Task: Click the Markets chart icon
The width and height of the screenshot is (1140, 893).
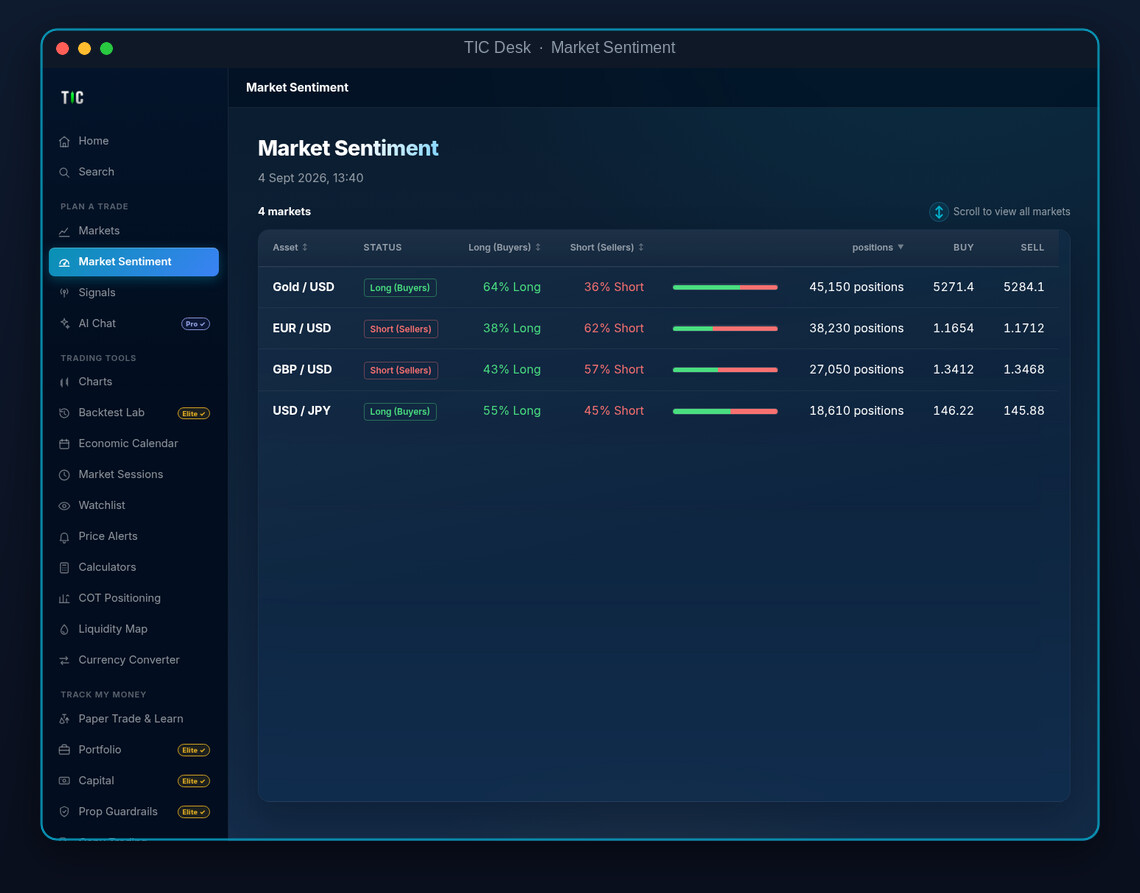Action: click(x=64, y=231)
